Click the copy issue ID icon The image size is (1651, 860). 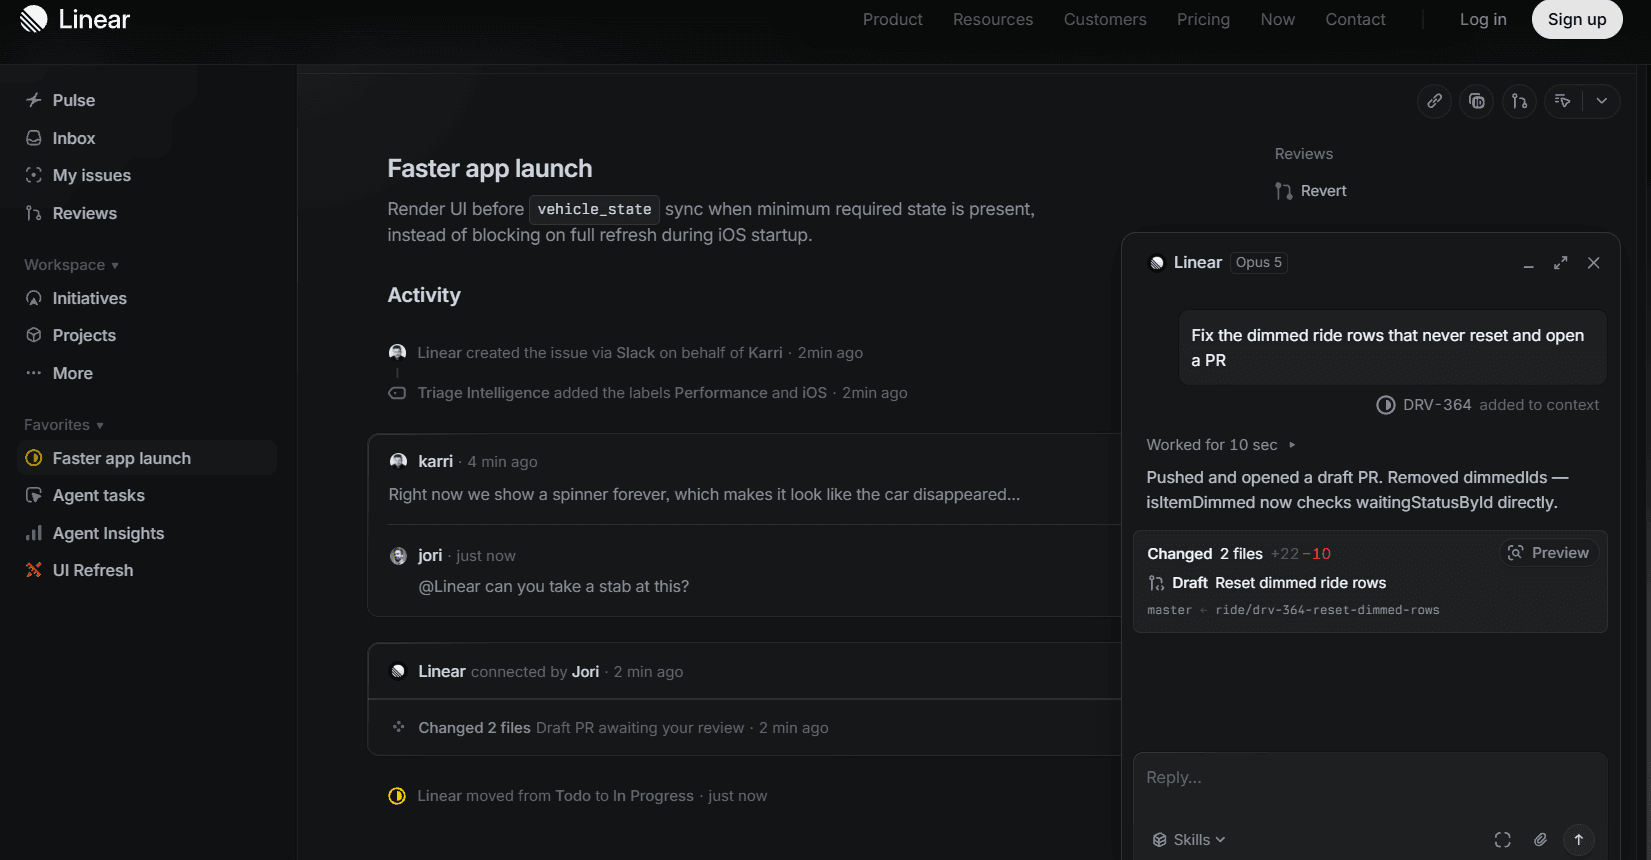[1477, 101]
